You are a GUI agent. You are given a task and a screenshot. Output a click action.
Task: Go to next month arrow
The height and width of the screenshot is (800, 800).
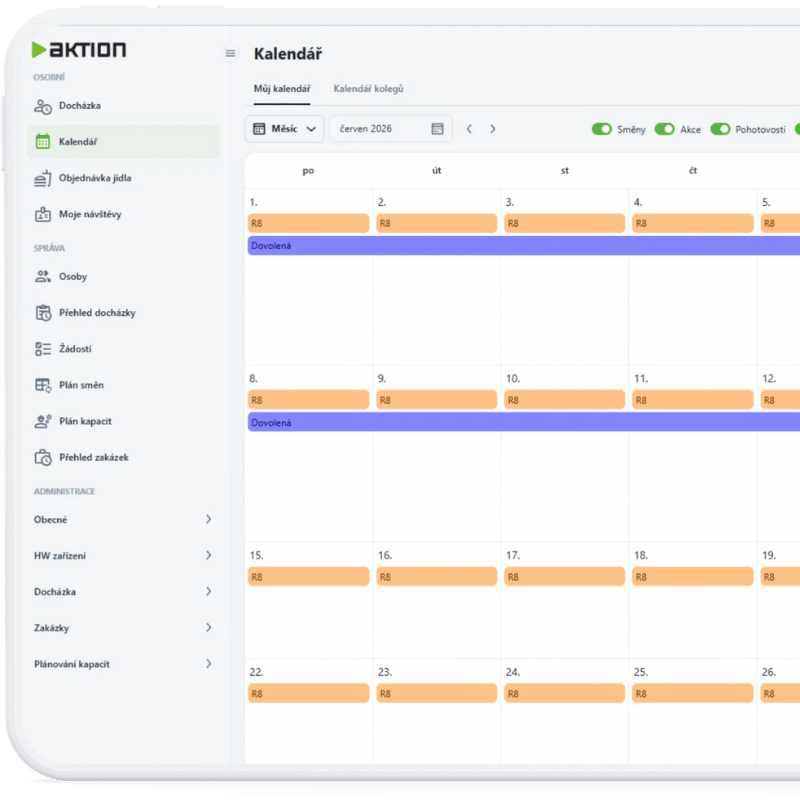[x=492, y=129]
